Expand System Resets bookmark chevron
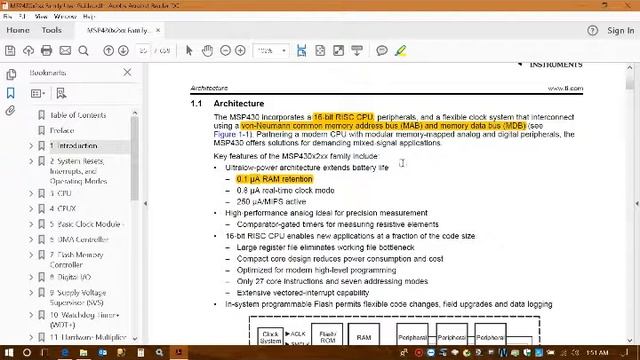This screenshot has width=640, height=360. 31,161
